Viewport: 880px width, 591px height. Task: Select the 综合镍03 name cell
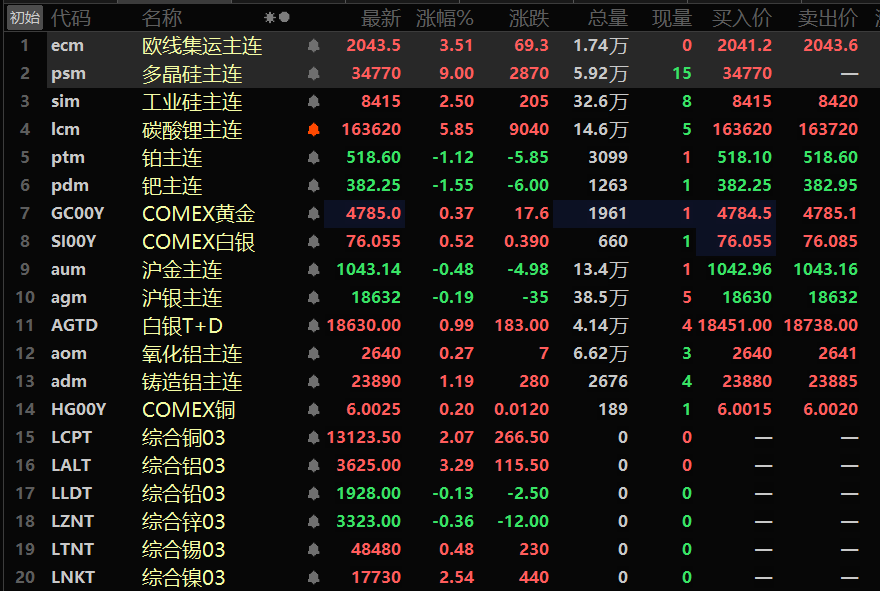click(x=184, y=577)
